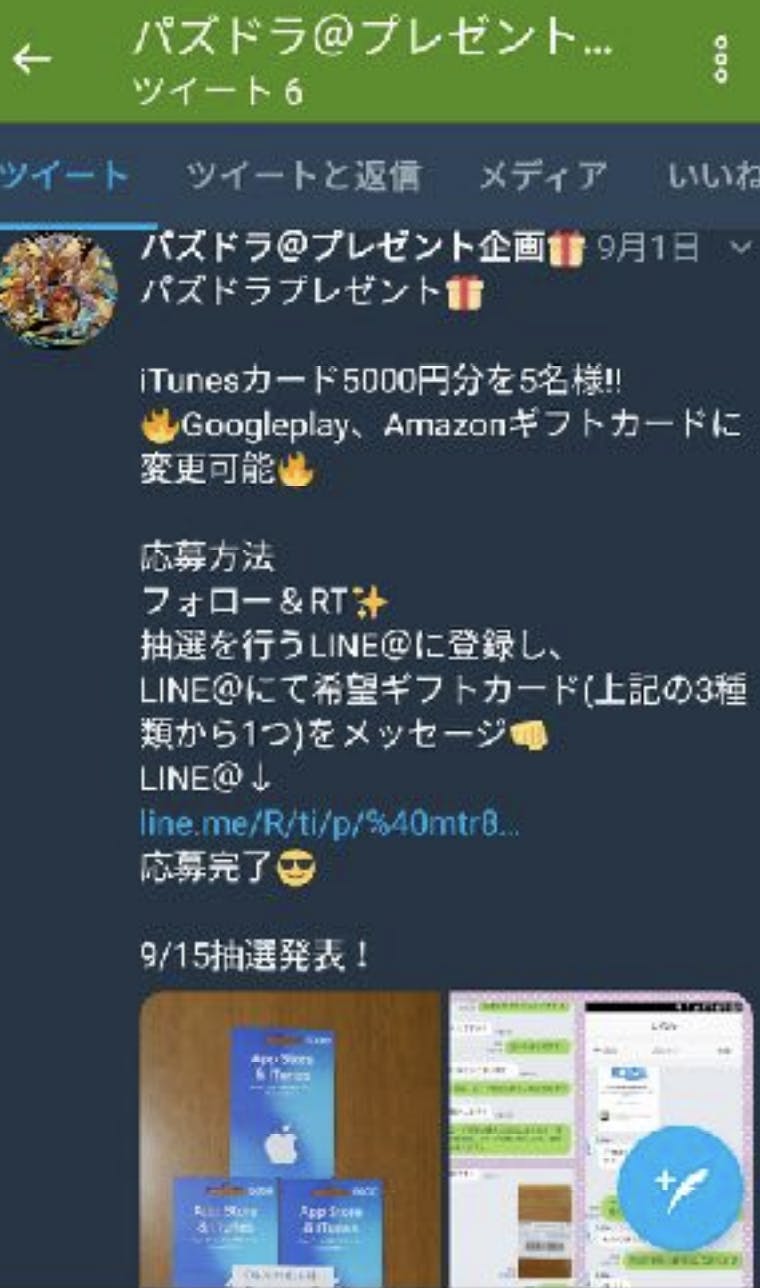This screenshot has width=760, height=1288.
Task: Switch to the ツイートと返信 tab
Action: [303, 176]
